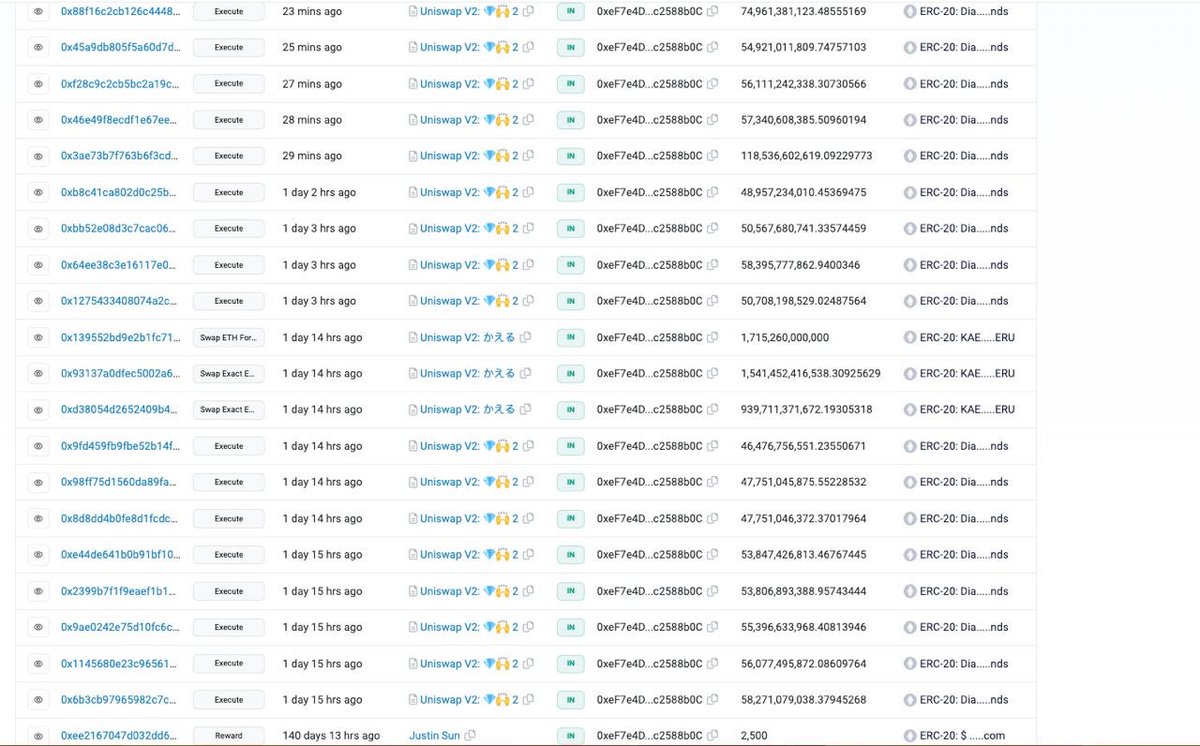This screenshot has width=1200, height=746.
Task: Open ERC-20 Dia...nds token for 74,961,381,123.48555169
Action: [x=964, y=11]
